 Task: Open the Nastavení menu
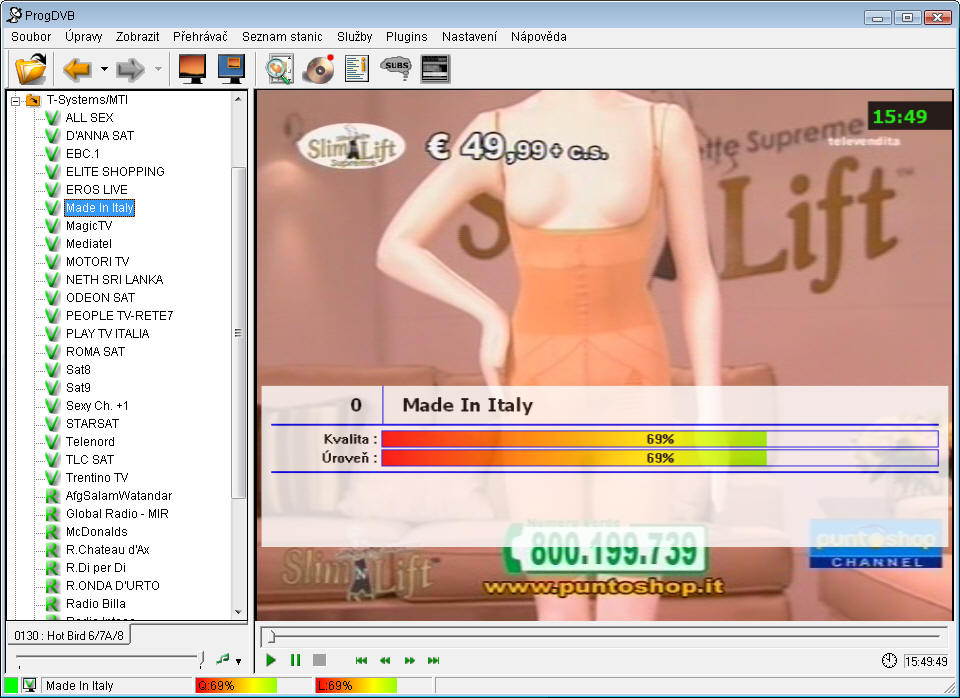(469, 36)
